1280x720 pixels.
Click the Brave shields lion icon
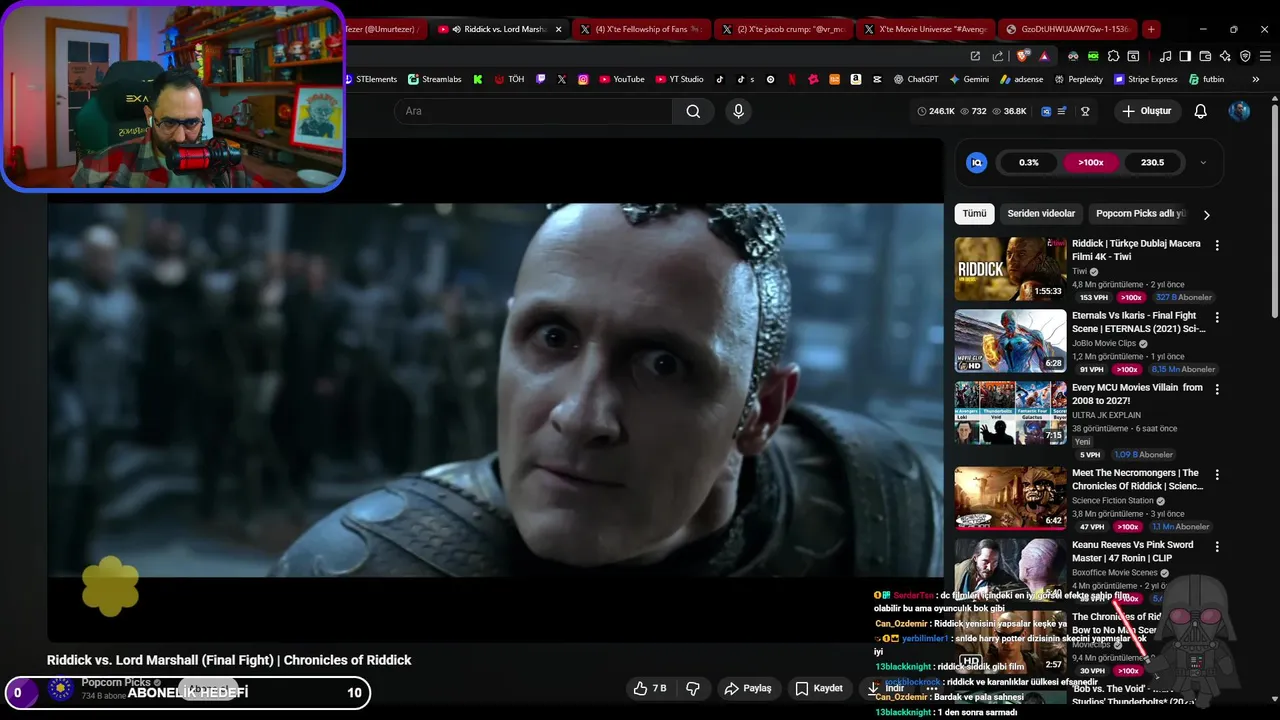click(x=1023, y=56)
